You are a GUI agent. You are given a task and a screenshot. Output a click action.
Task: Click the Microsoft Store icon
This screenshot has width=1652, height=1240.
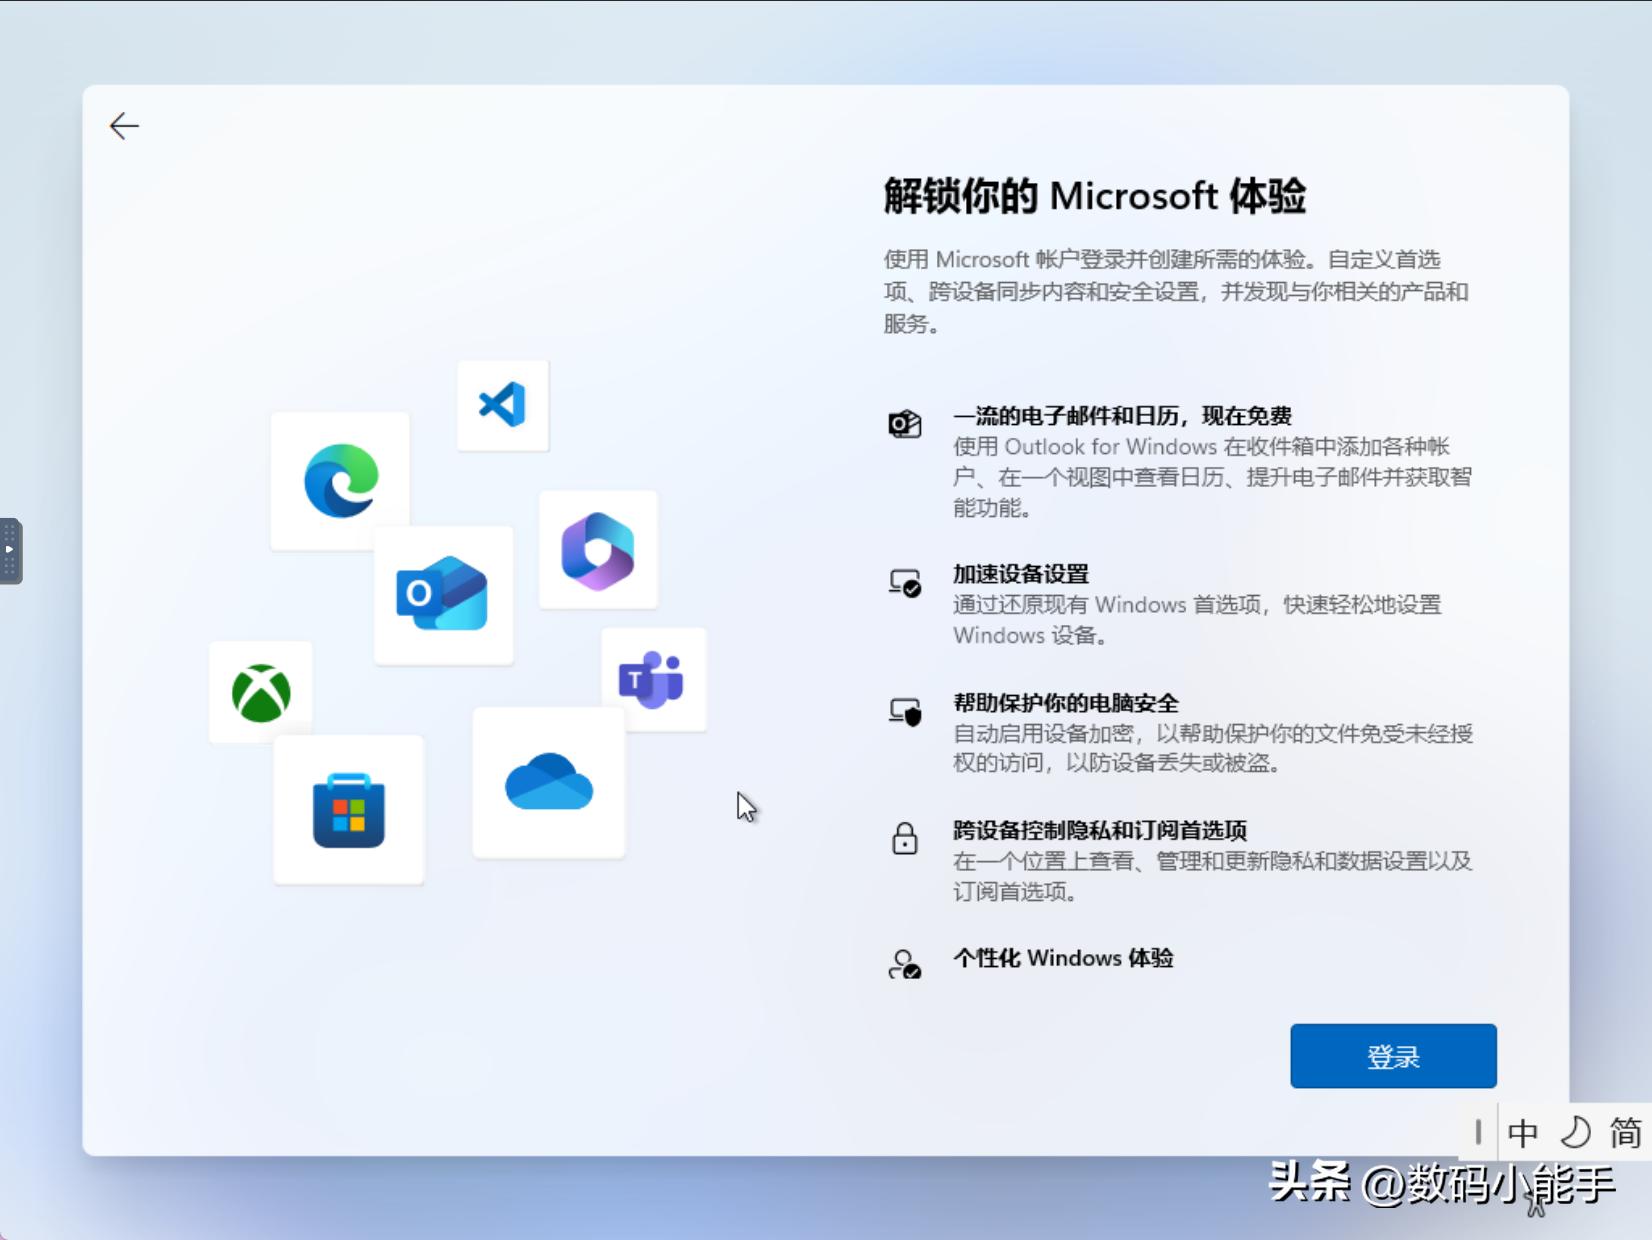click(348, 810)
